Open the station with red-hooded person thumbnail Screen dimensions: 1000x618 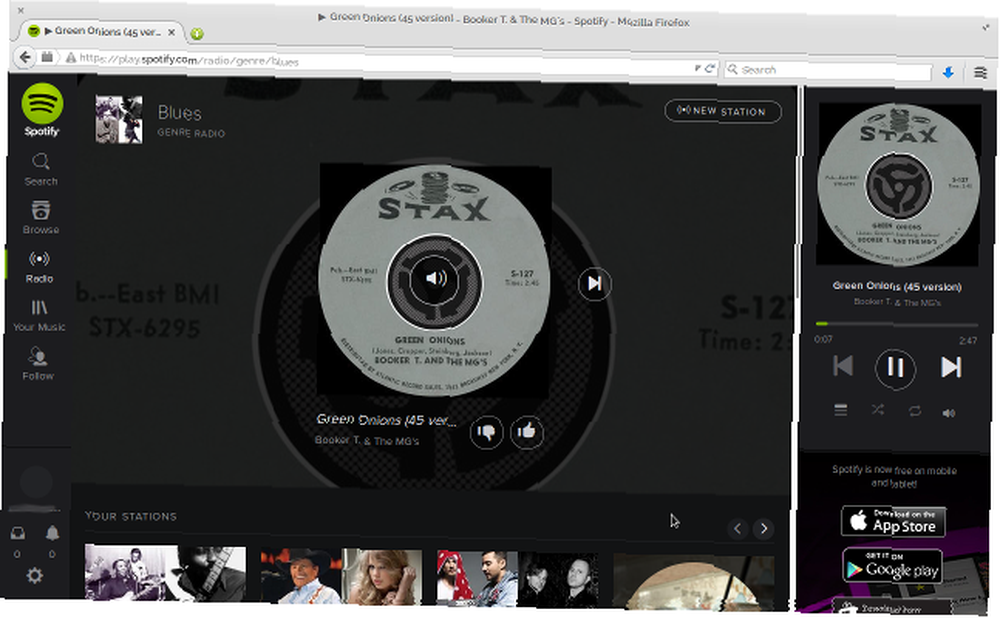click(x=517, y=580)
